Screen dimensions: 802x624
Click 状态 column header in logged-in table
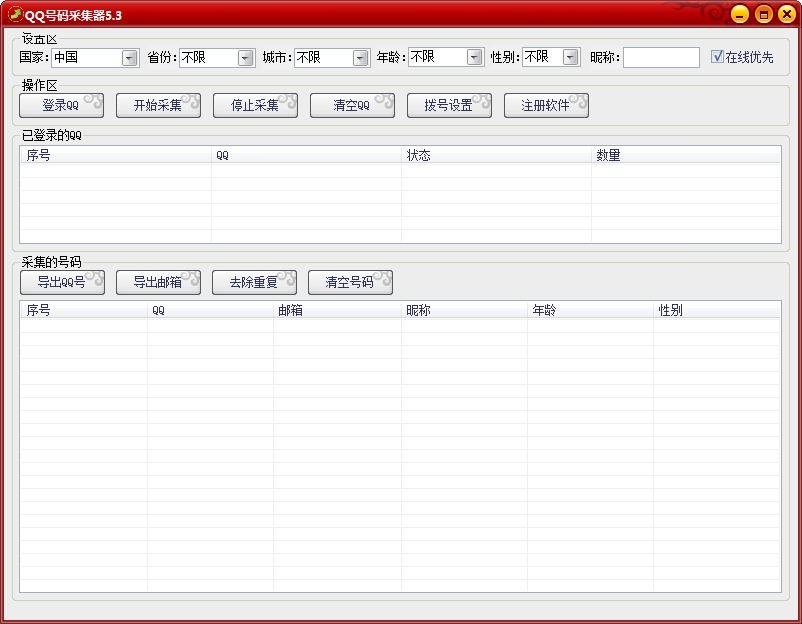coord(495,155)
